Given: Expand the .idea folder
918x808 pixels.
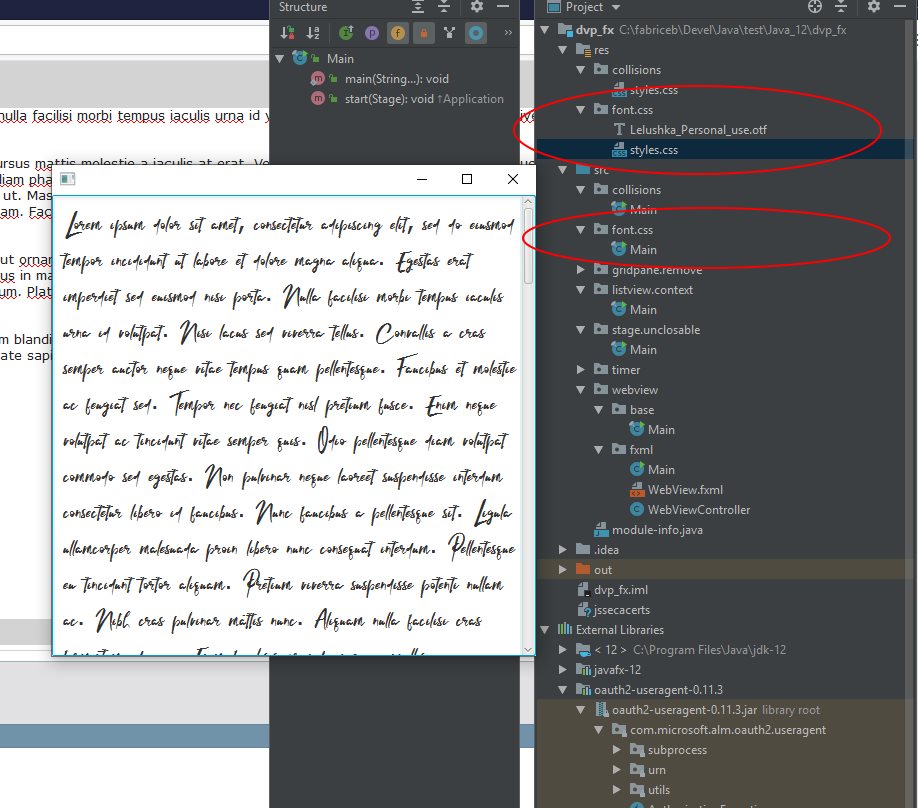Looking at the screenshot, I should point(563,550).
